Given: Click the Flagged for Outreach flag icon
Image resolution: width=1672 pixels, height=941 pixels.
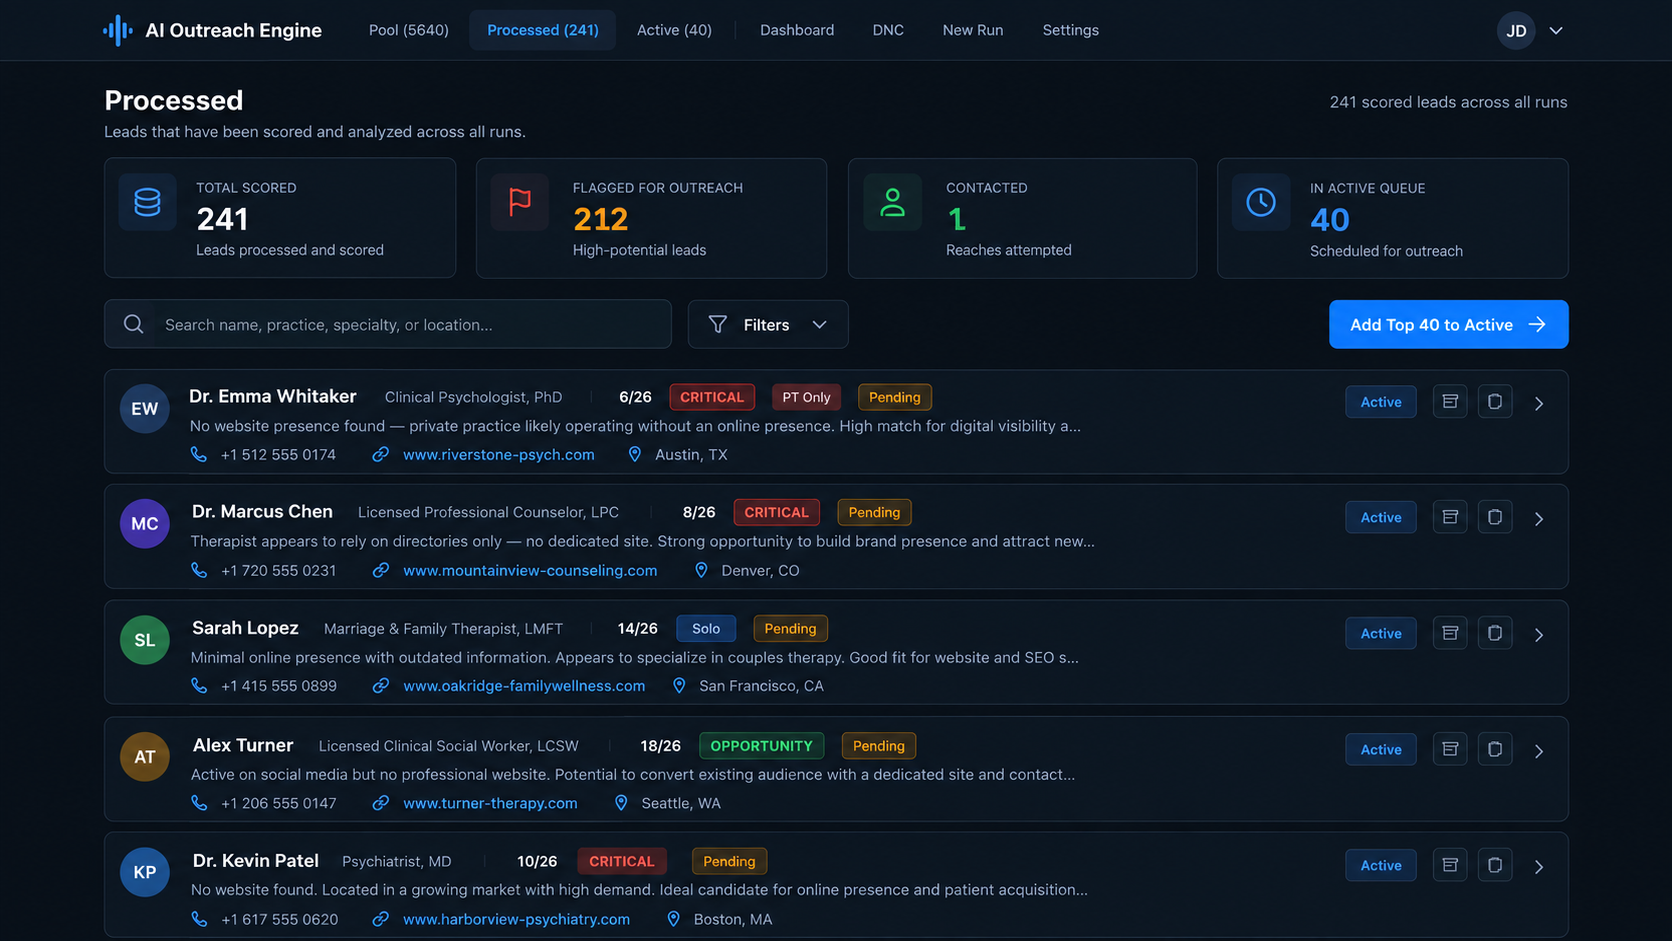Looking at the screenshot, I should (x=520, y=202).
